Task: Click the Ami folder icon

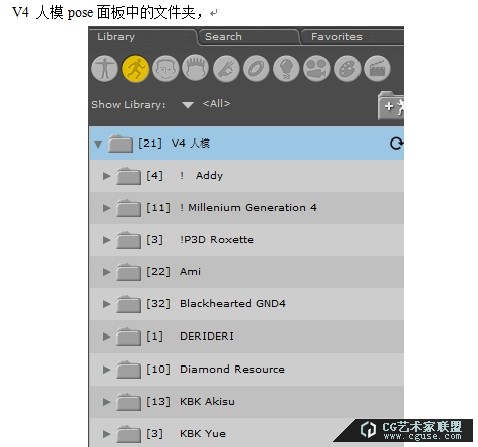Action: click(128, 272)
